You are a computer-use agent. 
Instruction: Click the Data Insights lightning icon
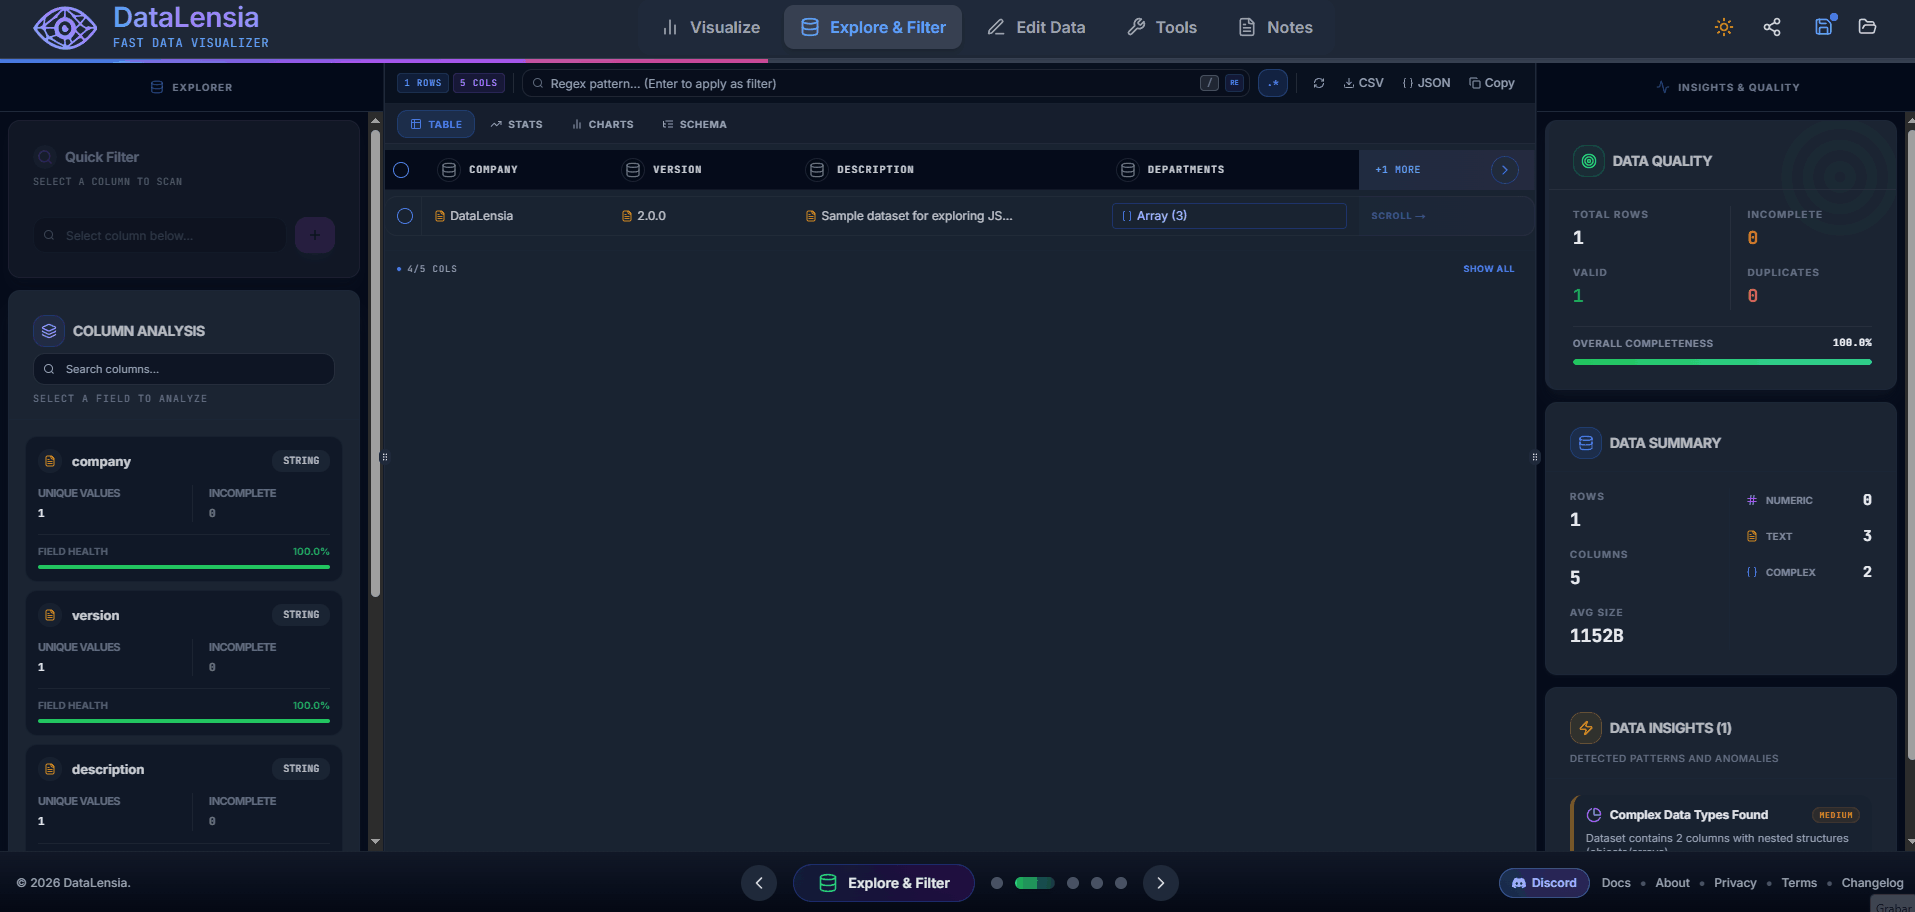(x=1585, y=728)
